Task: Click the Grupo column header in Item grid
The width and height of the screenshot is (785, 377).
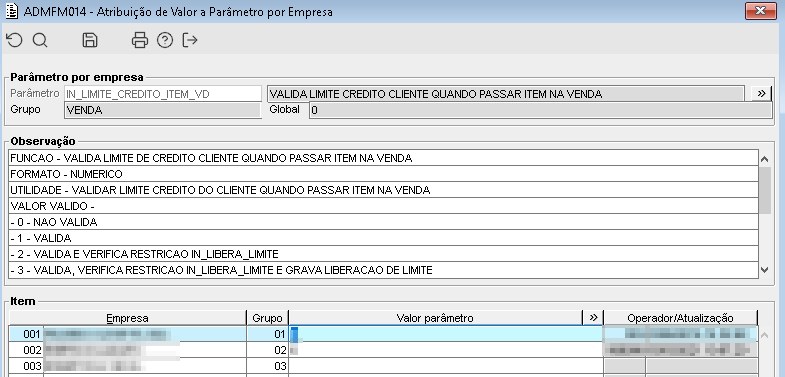Action: 267,318
